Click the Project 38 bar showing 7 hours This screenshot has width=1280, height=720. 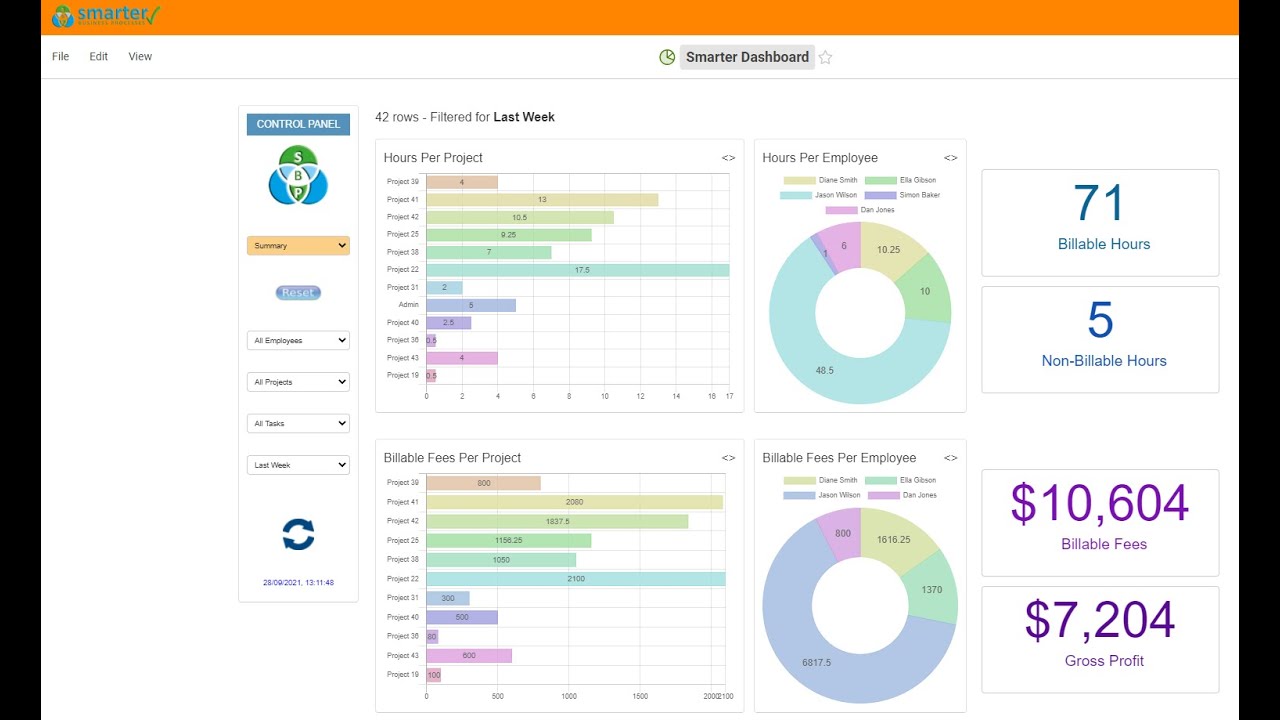(489, 252)
